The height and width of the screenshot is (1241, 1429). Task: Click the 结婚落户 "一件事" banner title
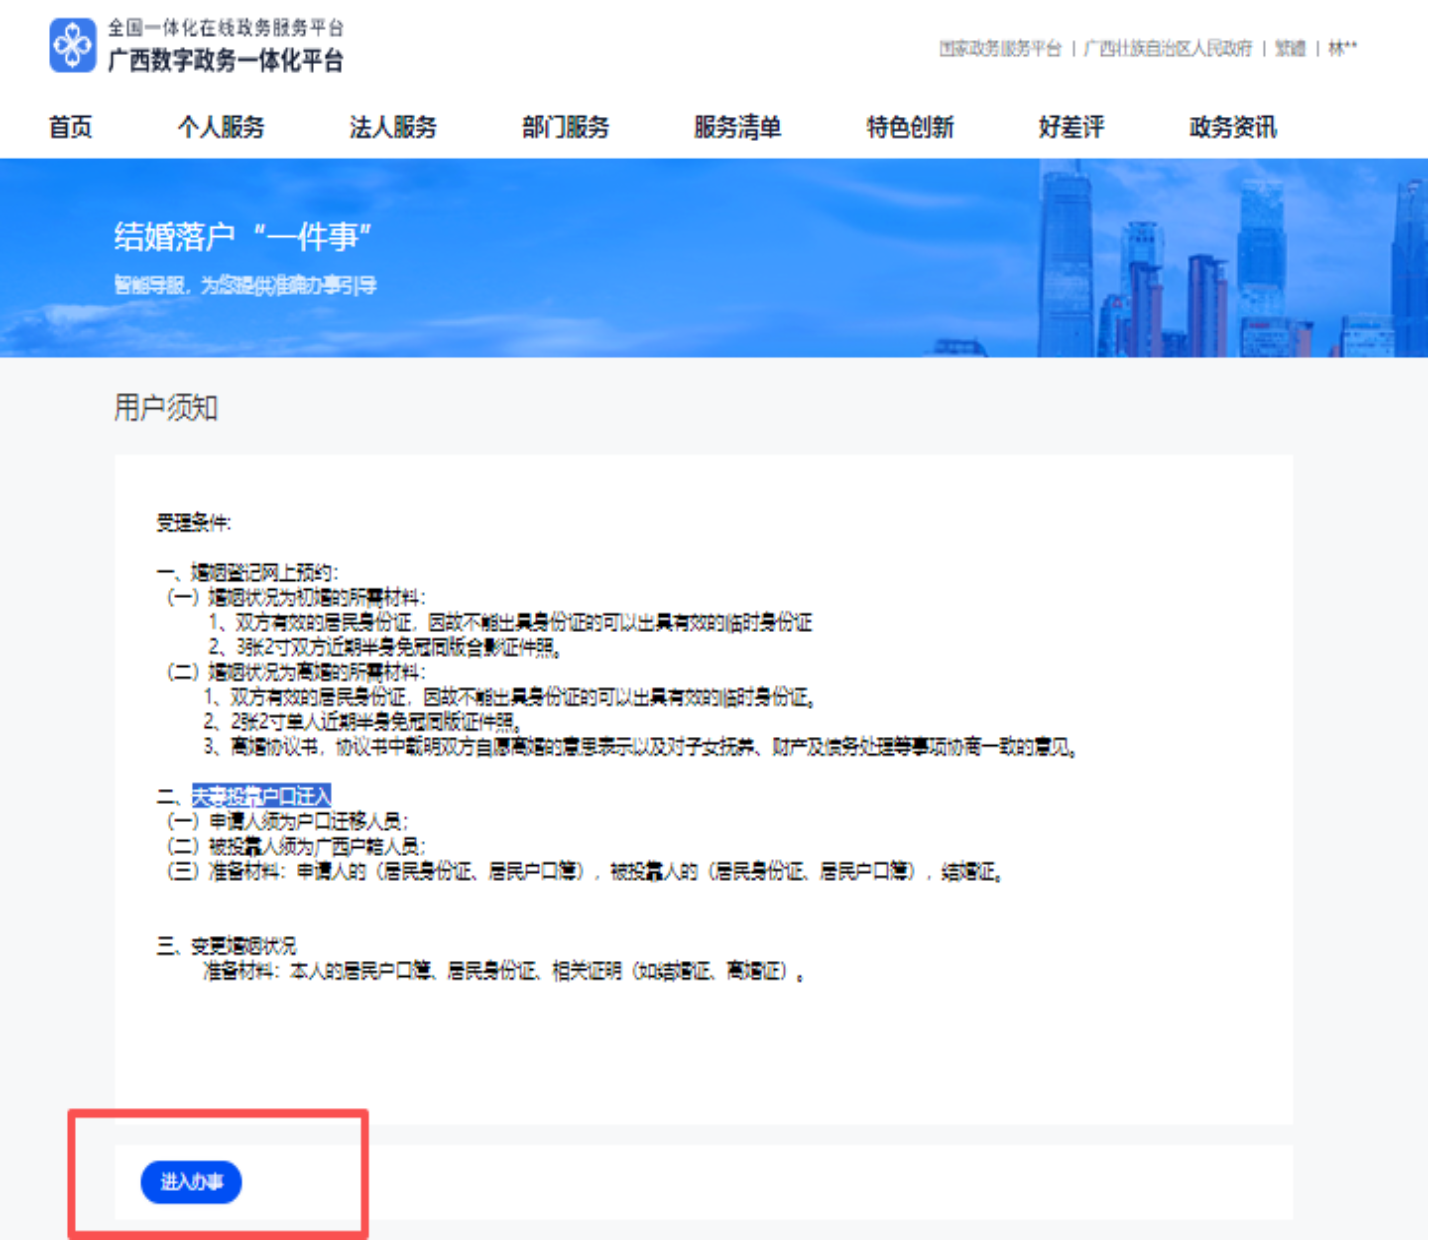coord(242,237)
